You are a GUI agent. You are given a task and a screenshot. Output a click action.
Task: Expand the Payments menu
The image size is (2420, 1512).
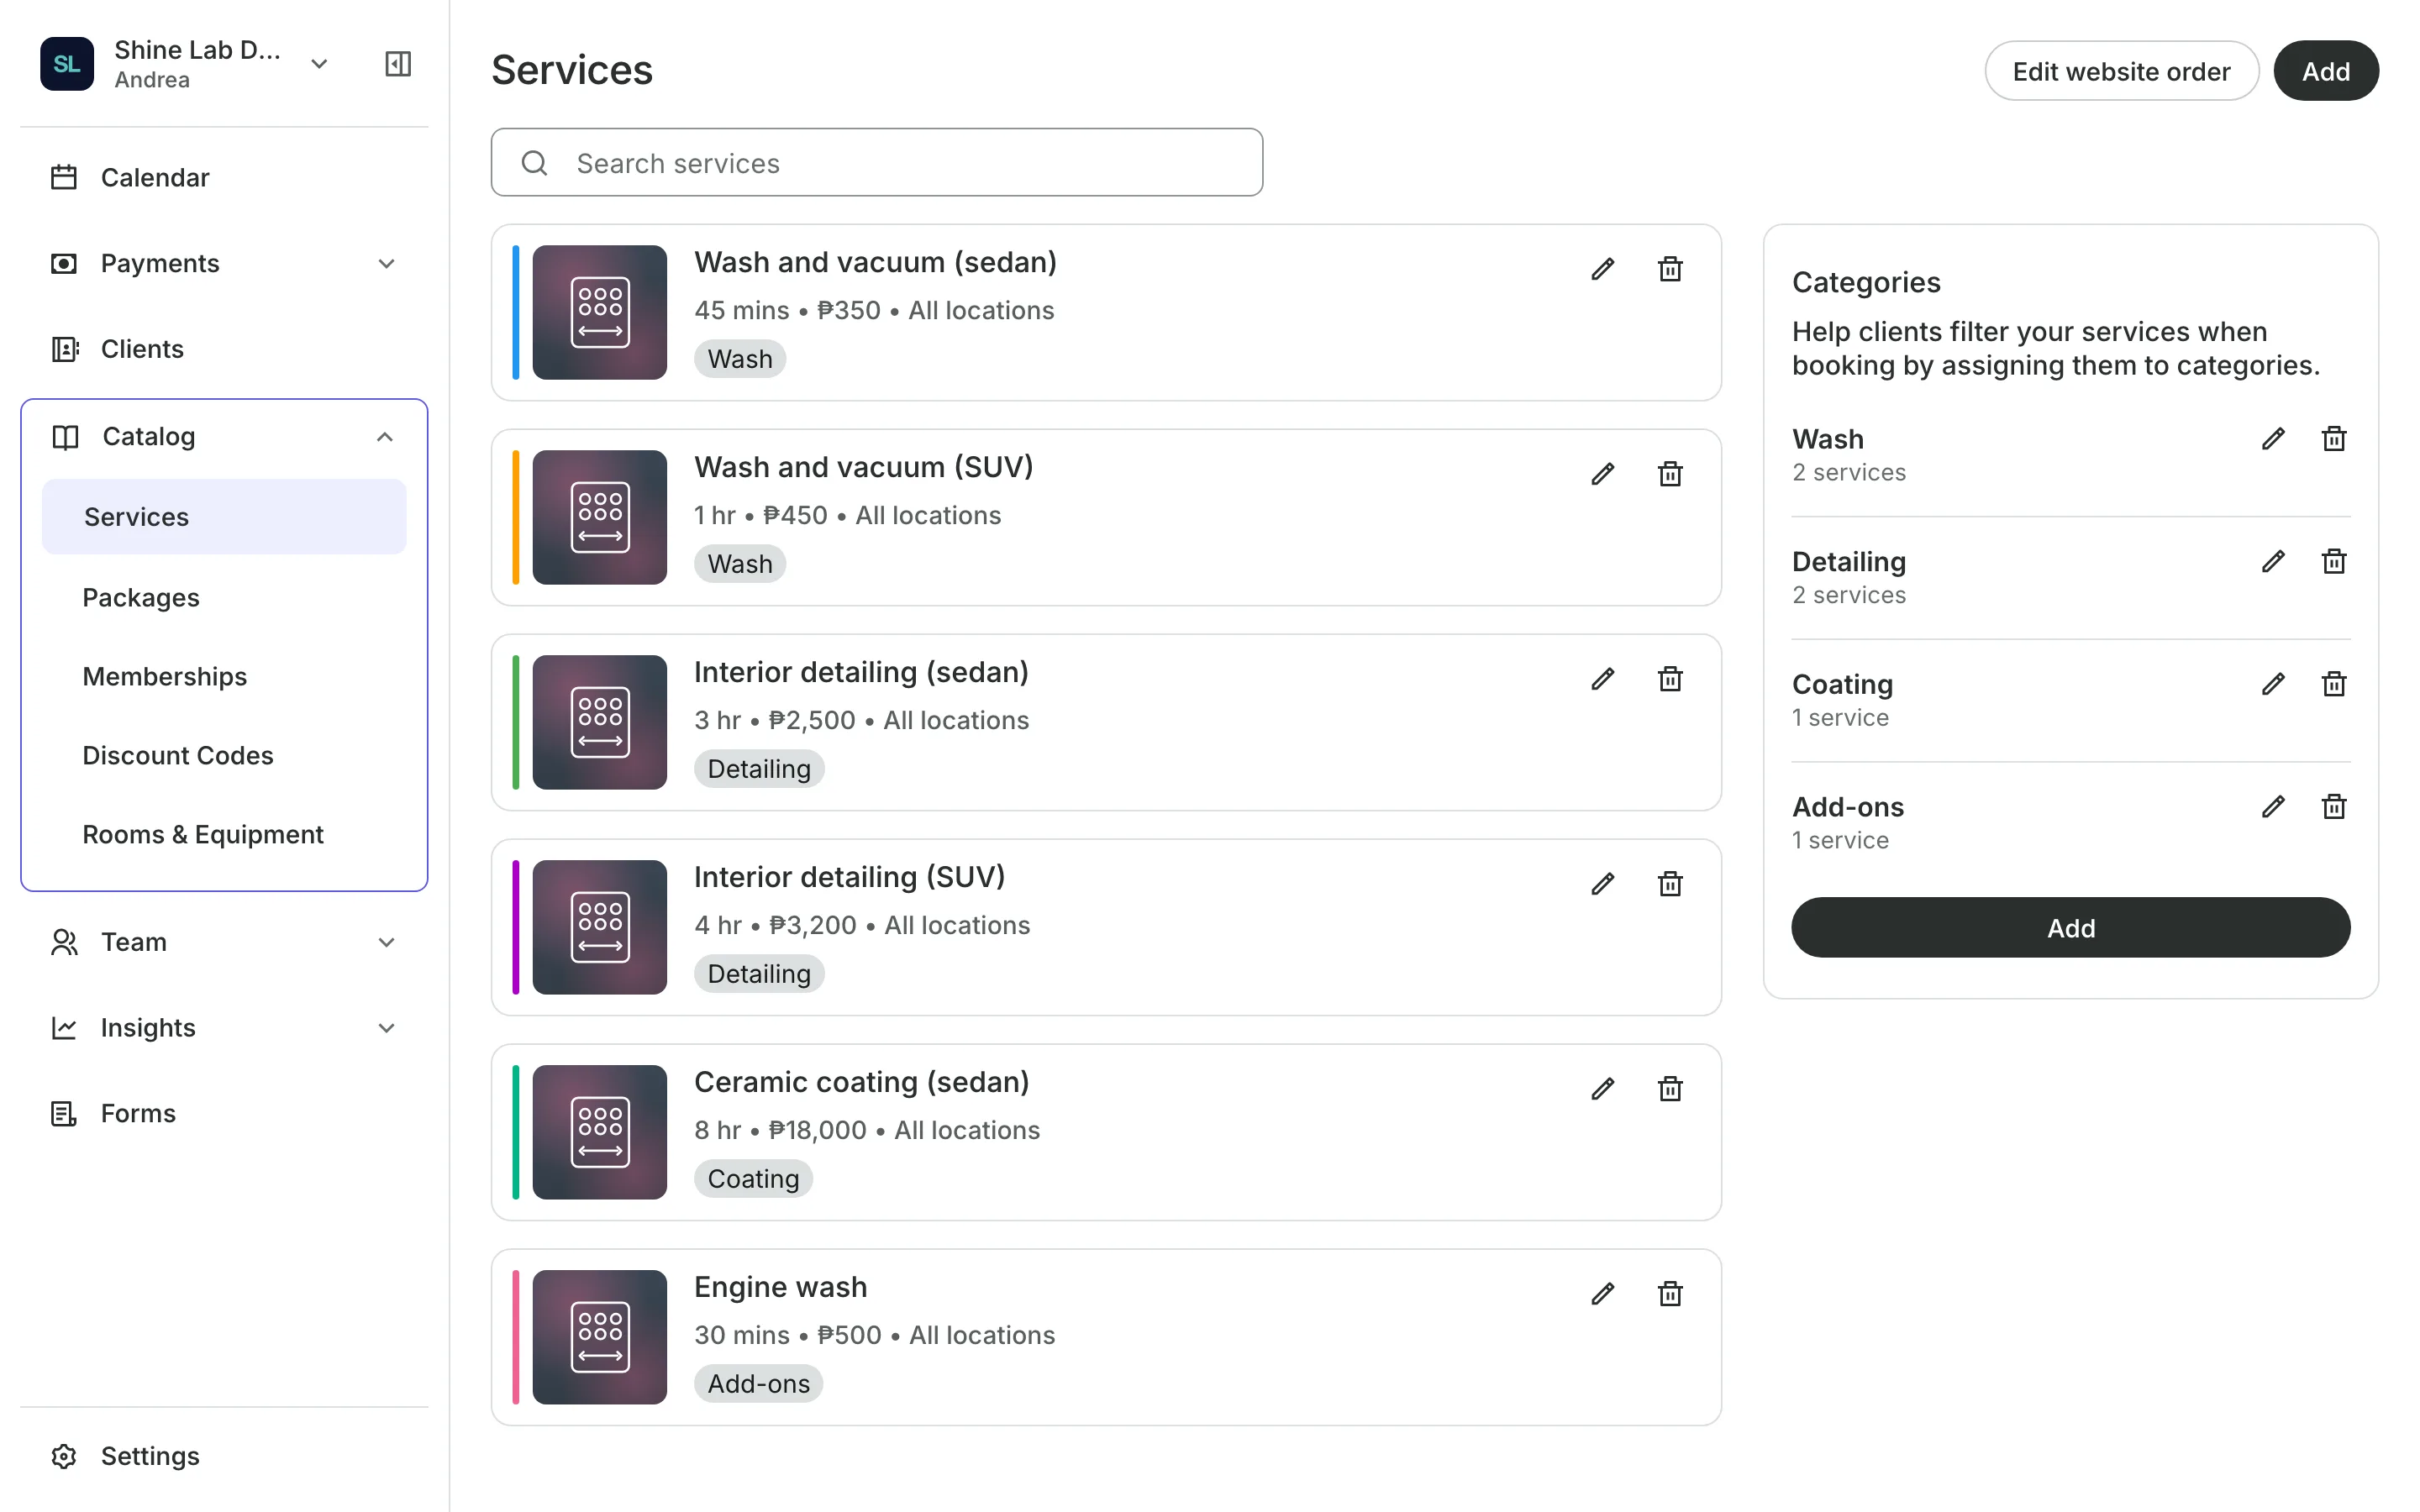(386, 264)
